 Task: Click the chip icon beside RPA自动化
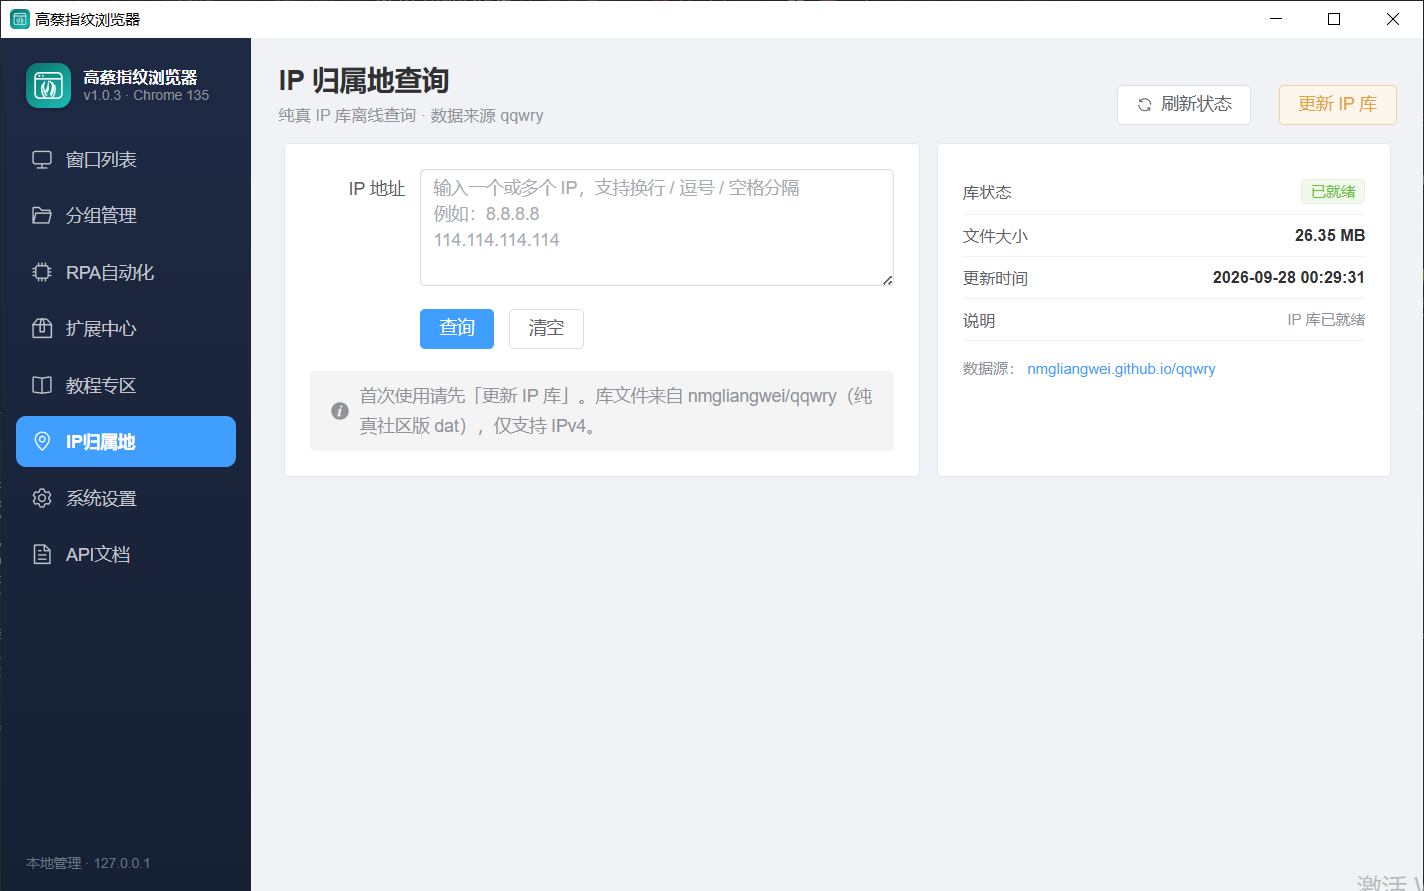coord(42,272)
